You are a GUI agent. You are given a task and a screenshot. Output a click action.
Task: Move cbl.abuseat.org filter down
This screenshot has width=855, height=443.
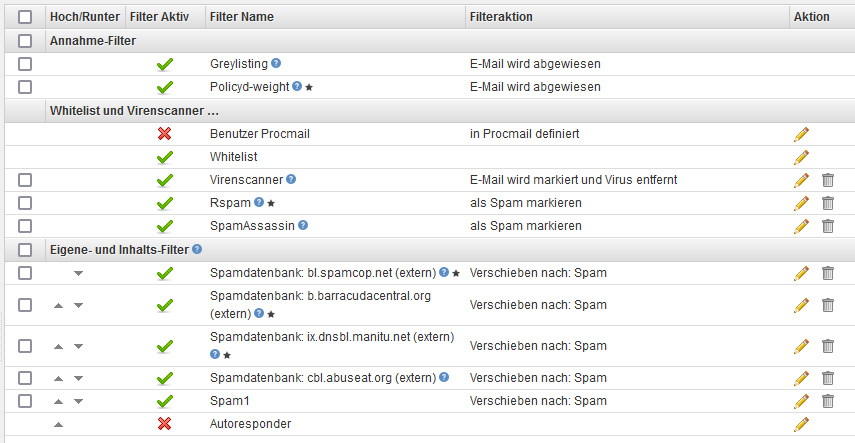point(79,378)
